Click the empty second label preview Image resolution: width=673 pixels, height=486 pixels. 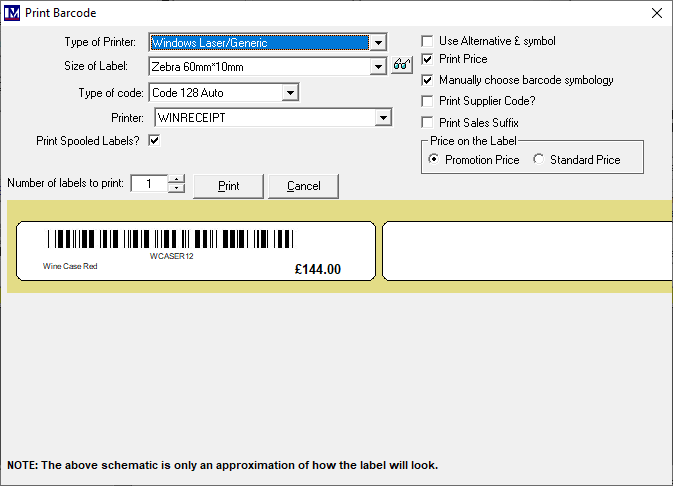[527, 251]
